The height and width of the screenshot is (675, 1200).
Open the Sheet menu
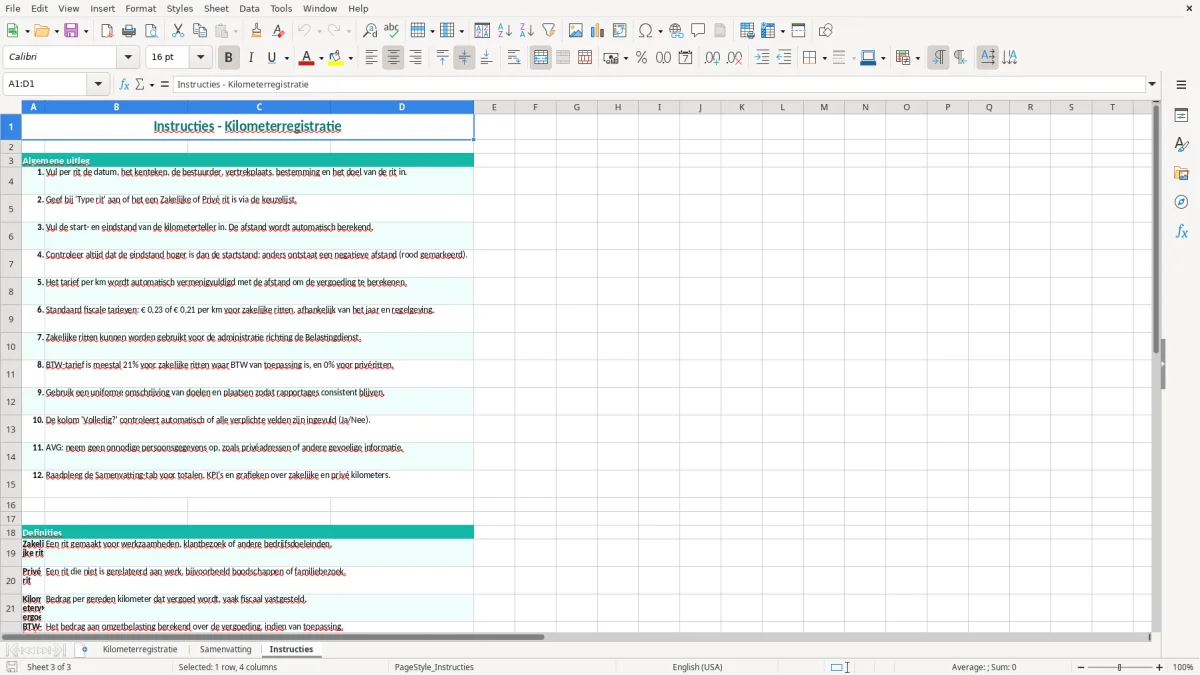[x=216, y=8]
